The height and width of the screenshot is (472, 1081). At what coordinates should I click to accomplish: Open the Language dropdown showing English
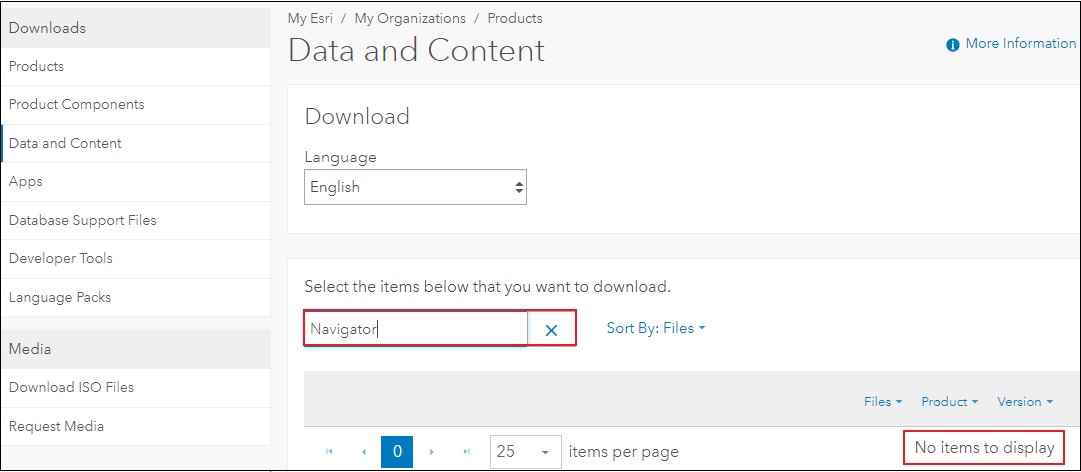(415, 187)
